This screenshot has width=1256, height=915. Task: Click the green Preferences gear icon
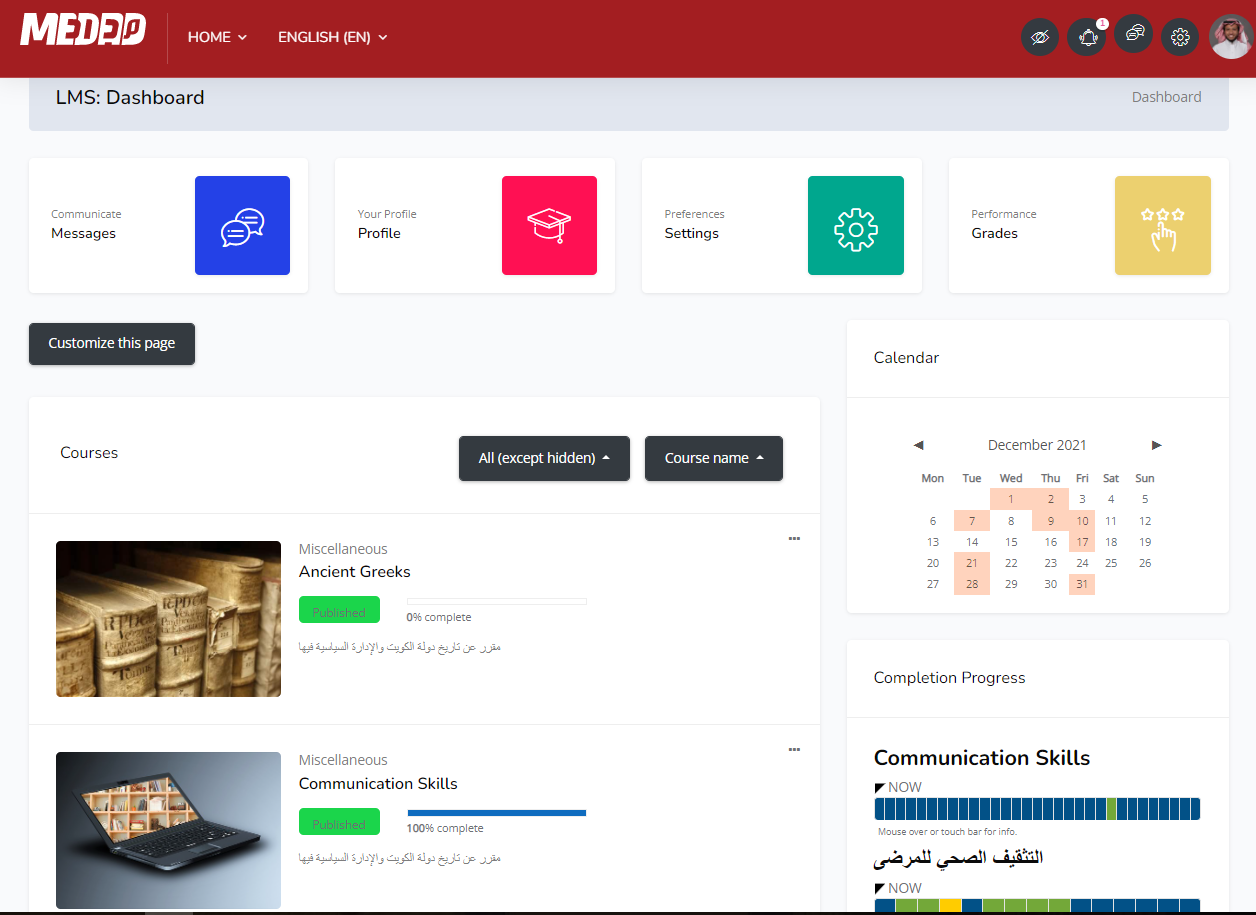coord(856,225)
